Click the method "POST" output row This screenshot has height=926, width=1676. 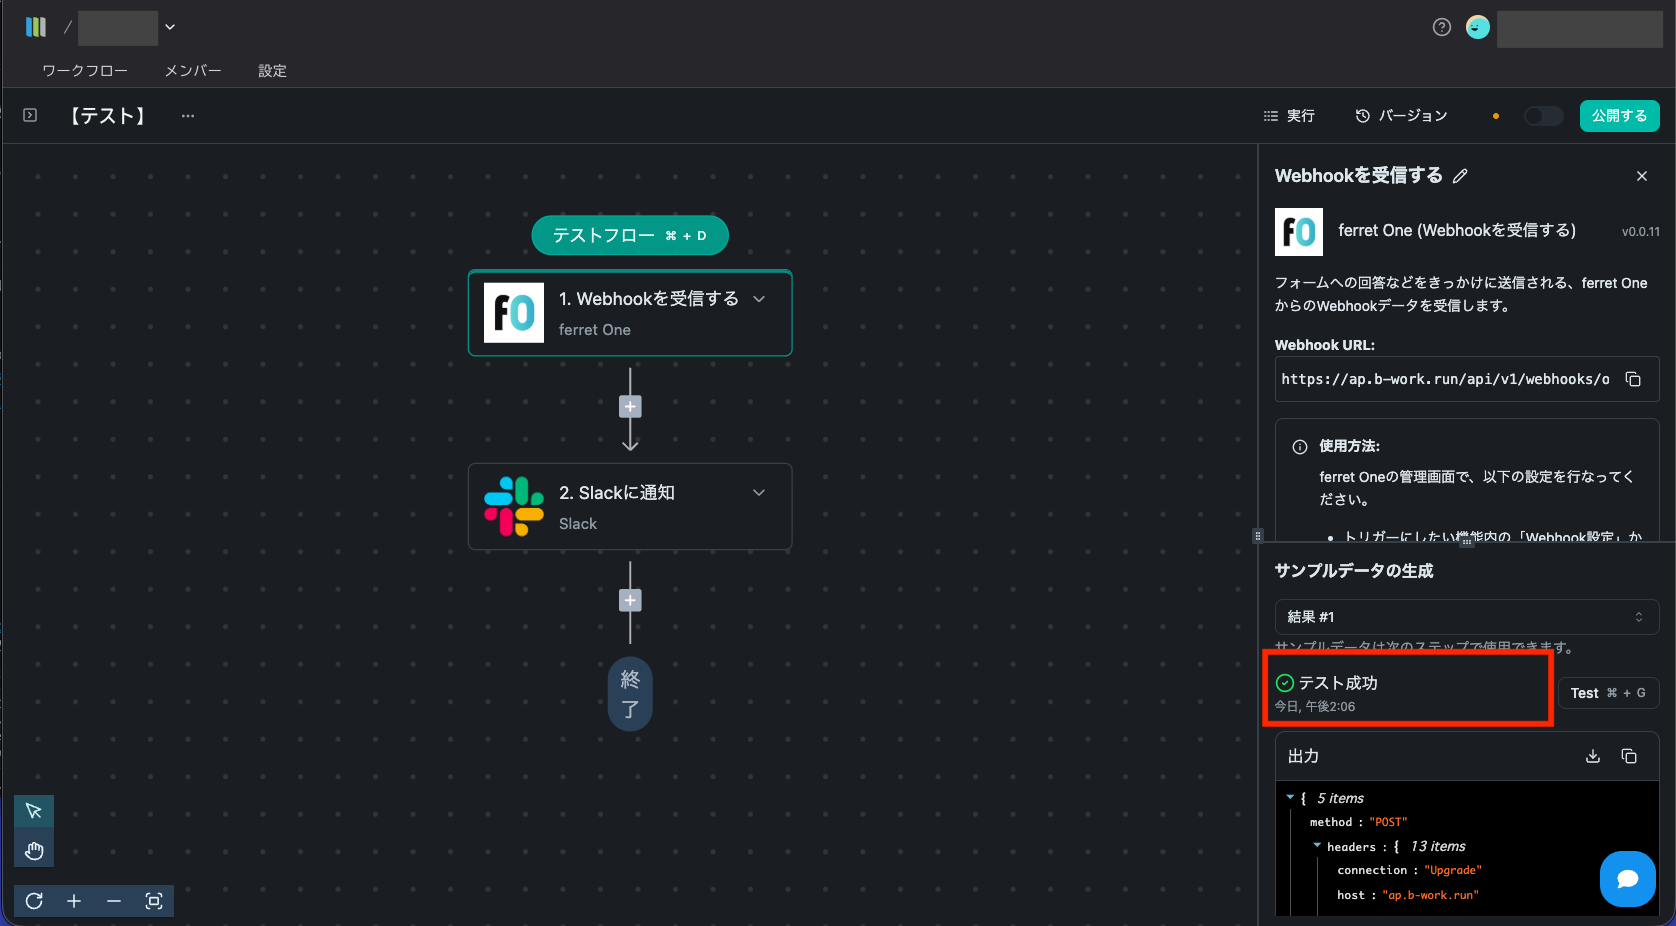[x=1358, y=822]
